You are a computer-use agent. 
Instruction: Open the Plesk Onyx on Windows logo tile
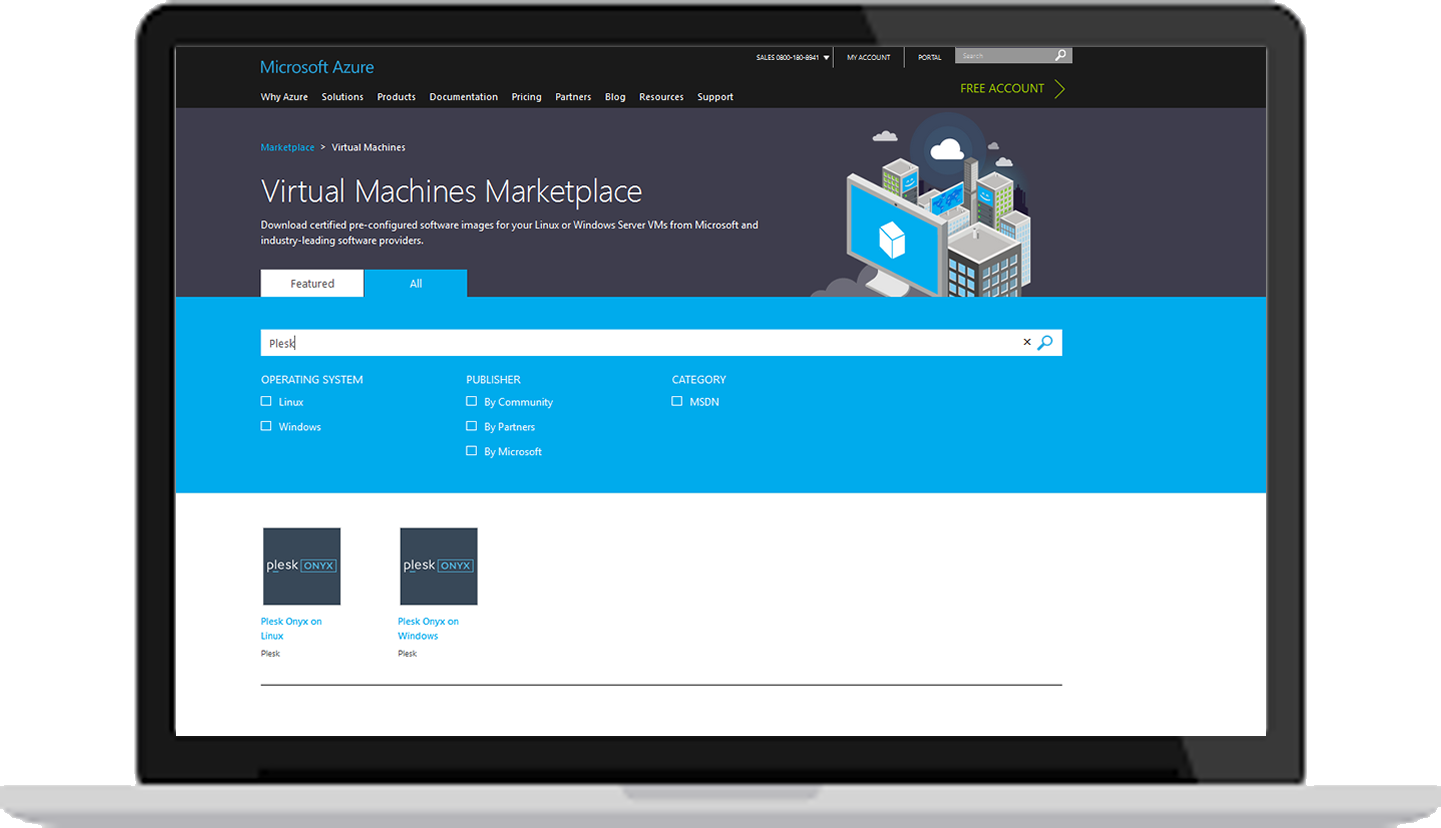click(438, 566)
